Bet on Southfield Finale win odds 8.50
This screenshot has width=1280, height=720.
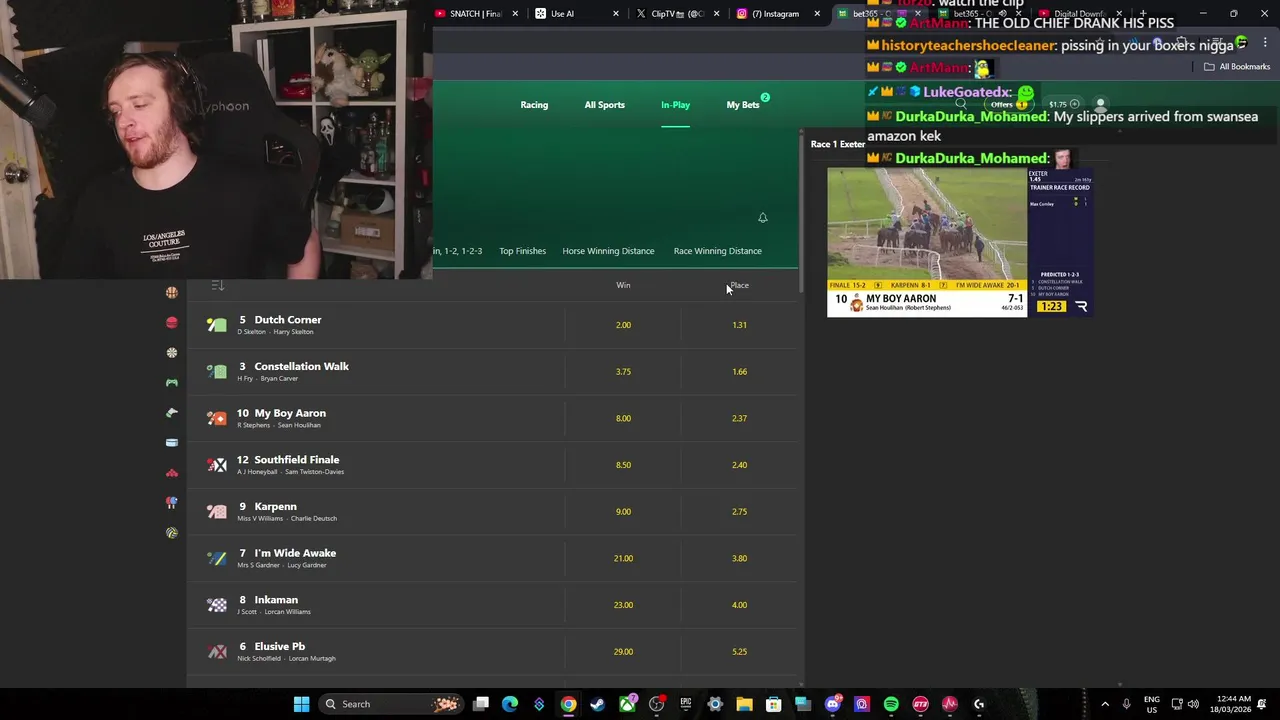623,465
